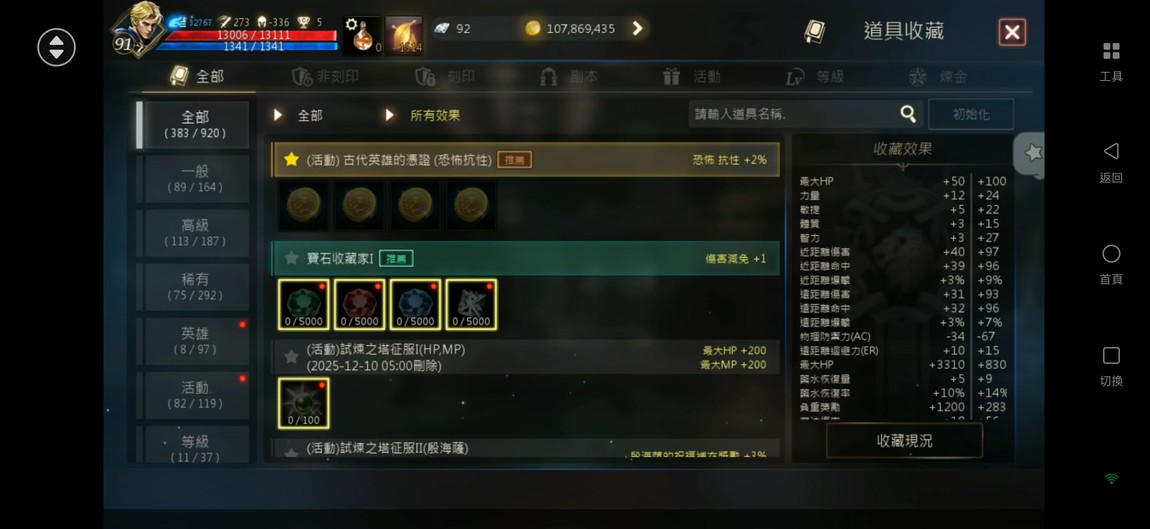Tap the golden feather scroll slot

tap(404, 35)
